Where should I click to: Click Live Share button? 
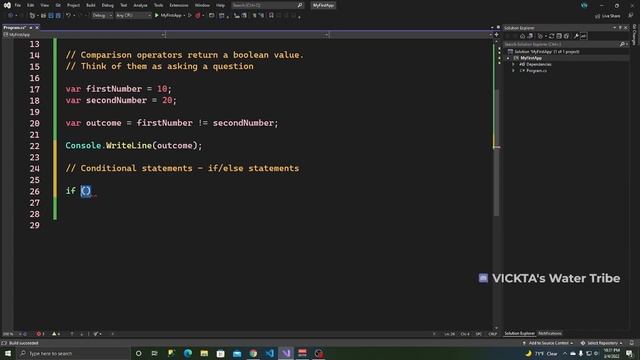[x=608, y=16]
